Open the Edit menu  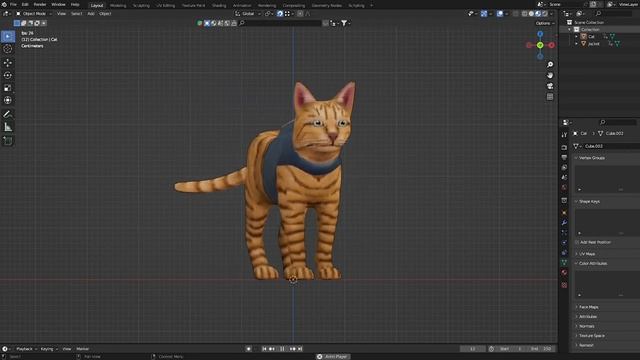click(x=25, y=4)
